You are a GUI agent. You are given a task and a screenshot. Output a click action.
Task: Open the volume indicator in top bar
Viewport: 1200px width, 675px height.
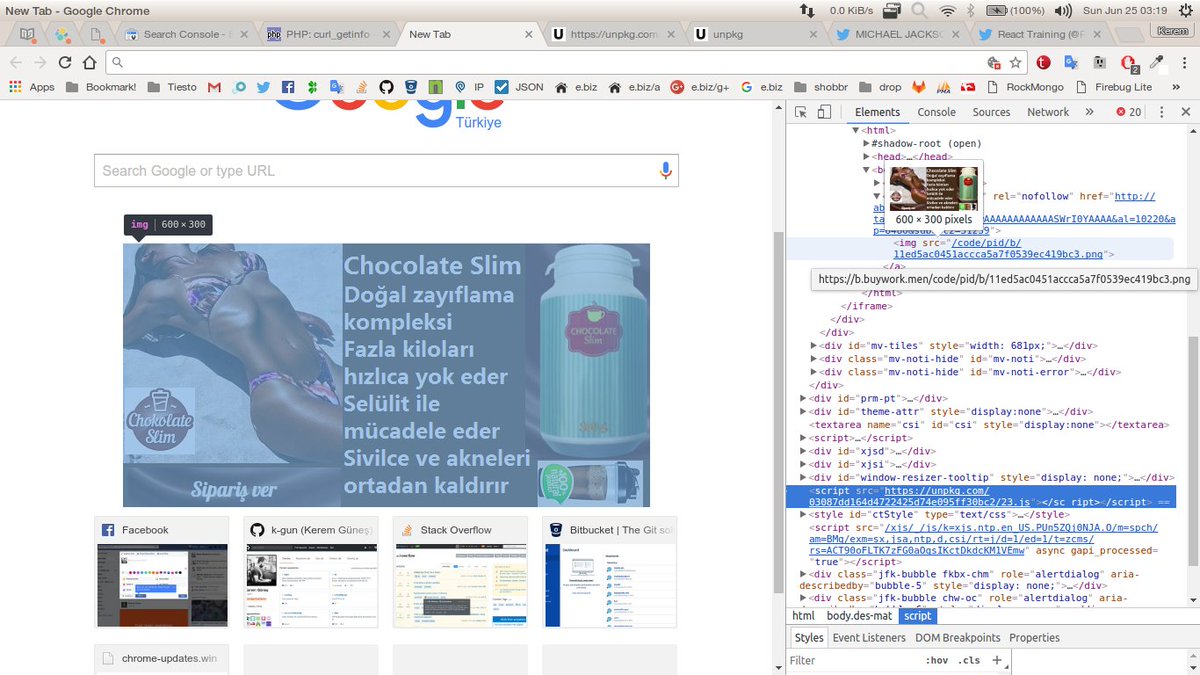click(1063, 11)
